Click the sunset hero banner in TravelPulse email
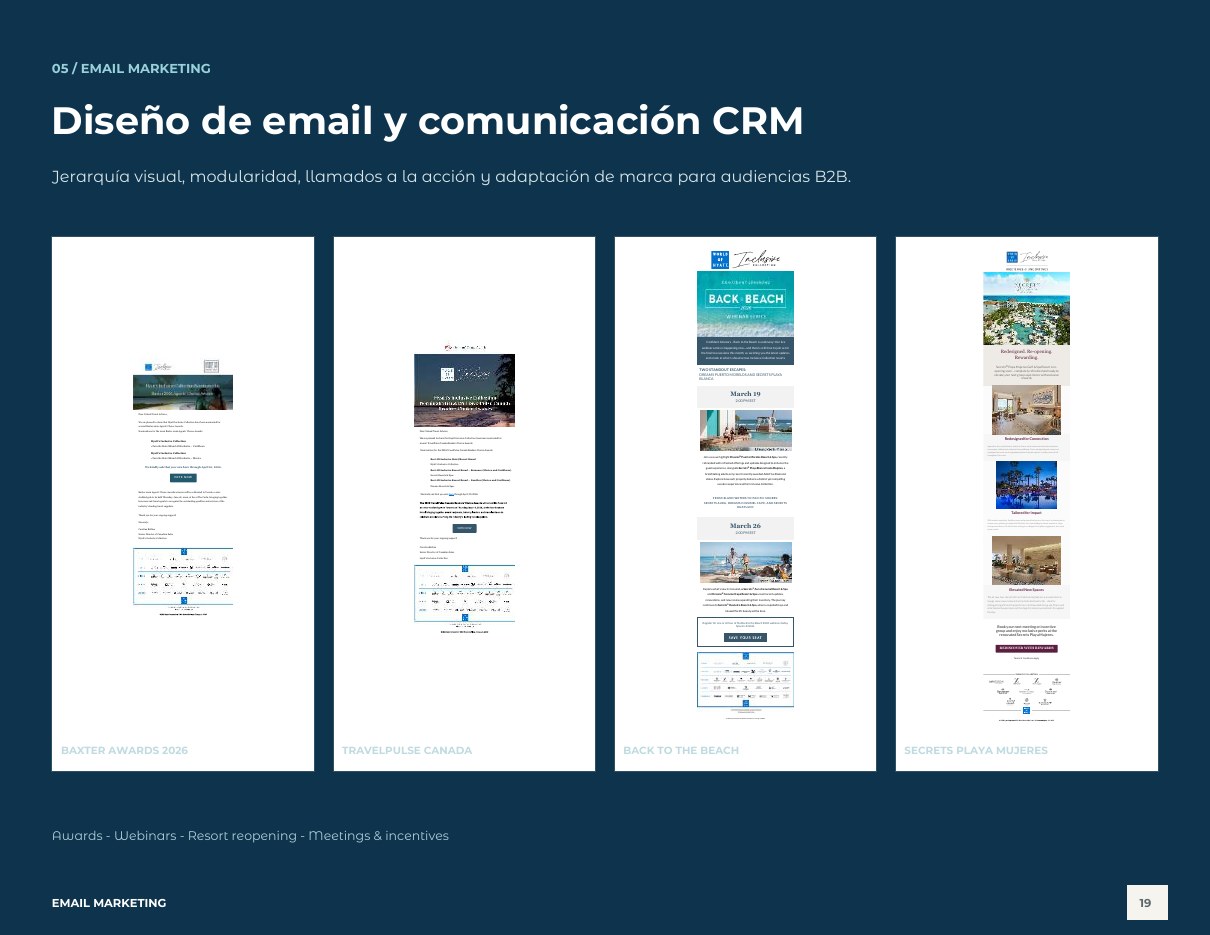 point(465,391)
